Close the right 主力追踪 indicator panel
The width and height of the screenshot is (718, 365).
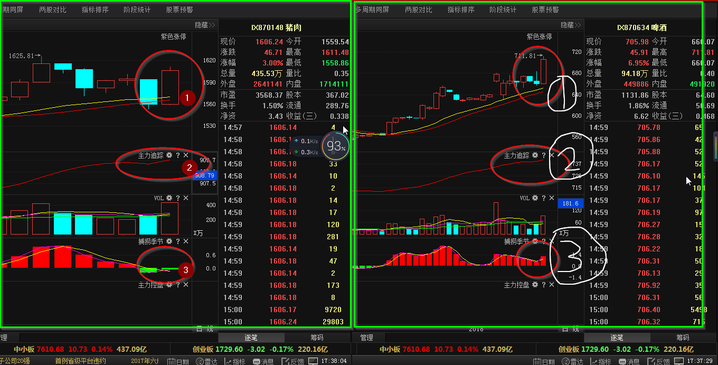point(552,156)
